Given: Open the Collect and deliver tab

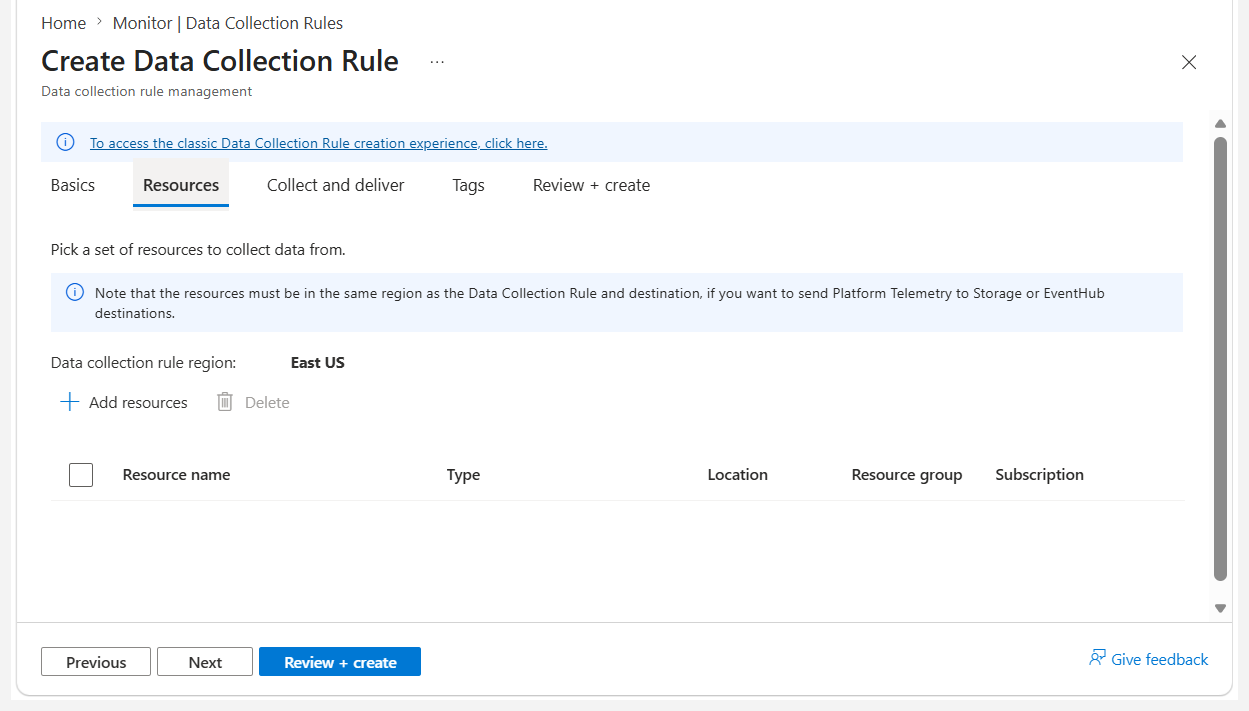Looking at the screenshot, I should 336,185.
